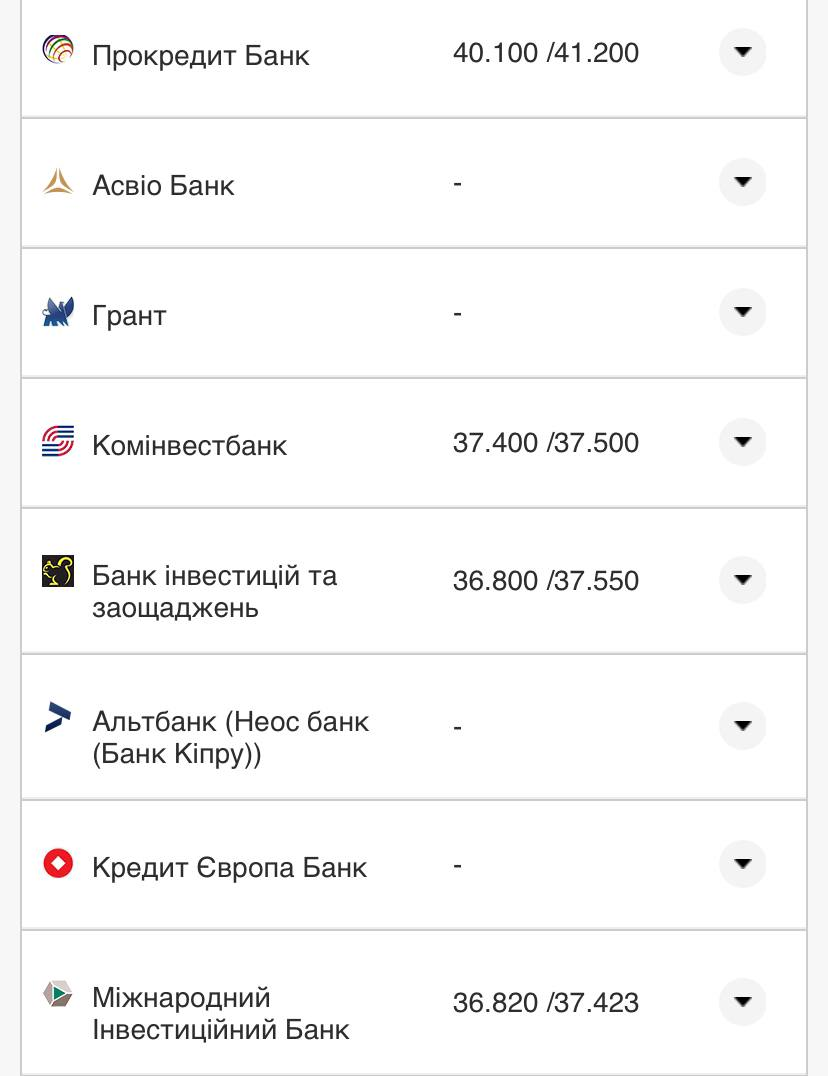Click the Банк інвестицій та заощаджень logo
The image size is (828, 1076).
point(58,571)
